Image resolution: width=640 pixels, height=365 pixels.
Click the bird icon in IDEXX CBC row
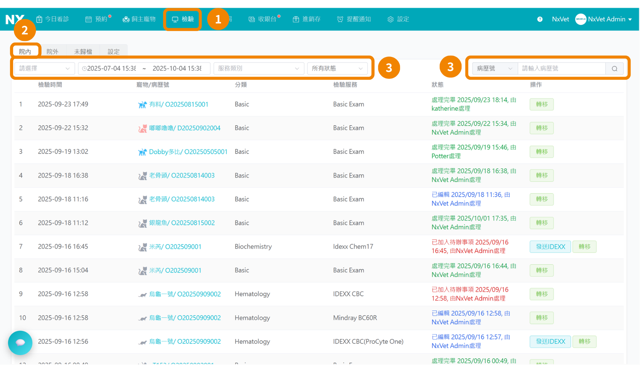(142, 294)
